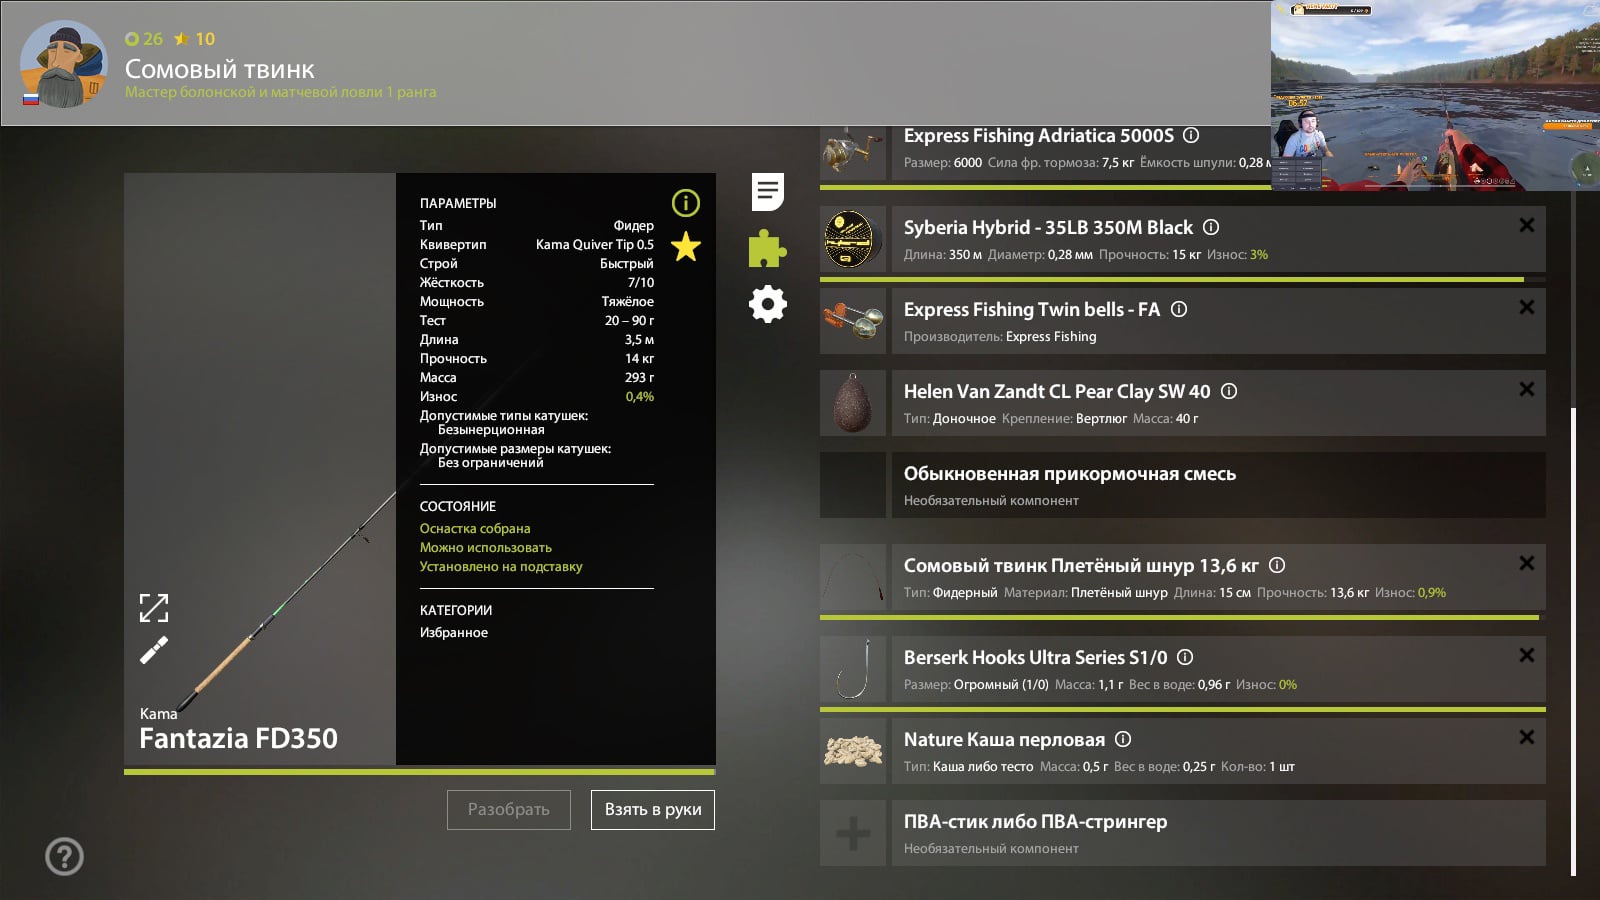Click the Twin bells item thumbnail
Screen dimensions: 1600x900
853,321
